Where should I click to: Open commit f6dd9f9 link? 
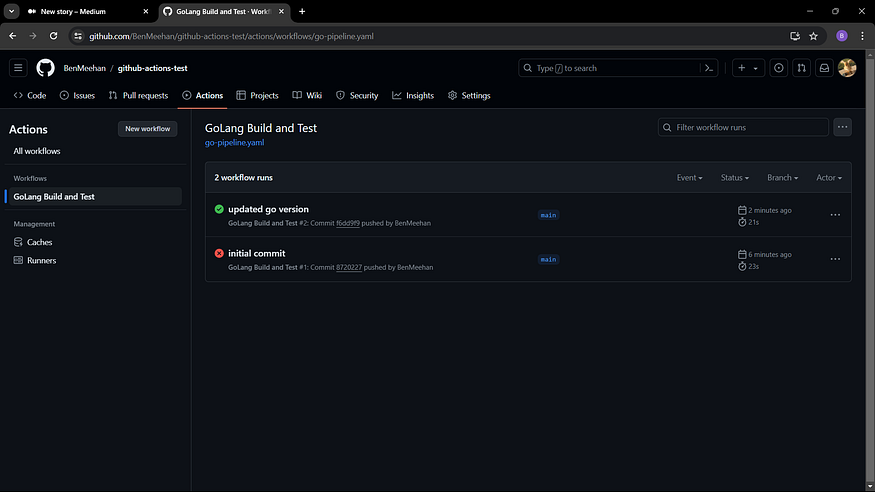[348, 223]
